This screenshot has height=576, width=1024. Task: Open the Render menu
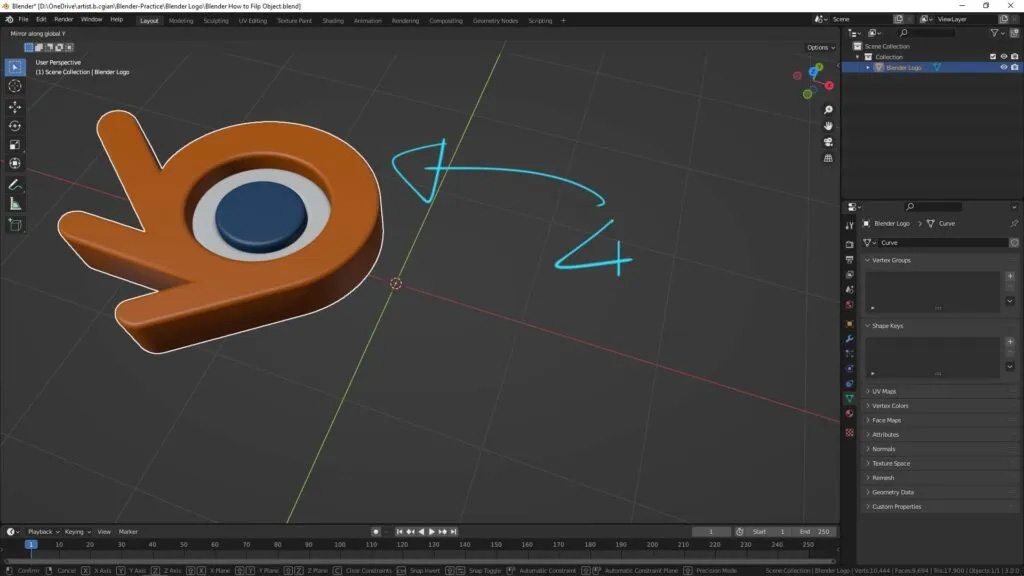[64, 18]
